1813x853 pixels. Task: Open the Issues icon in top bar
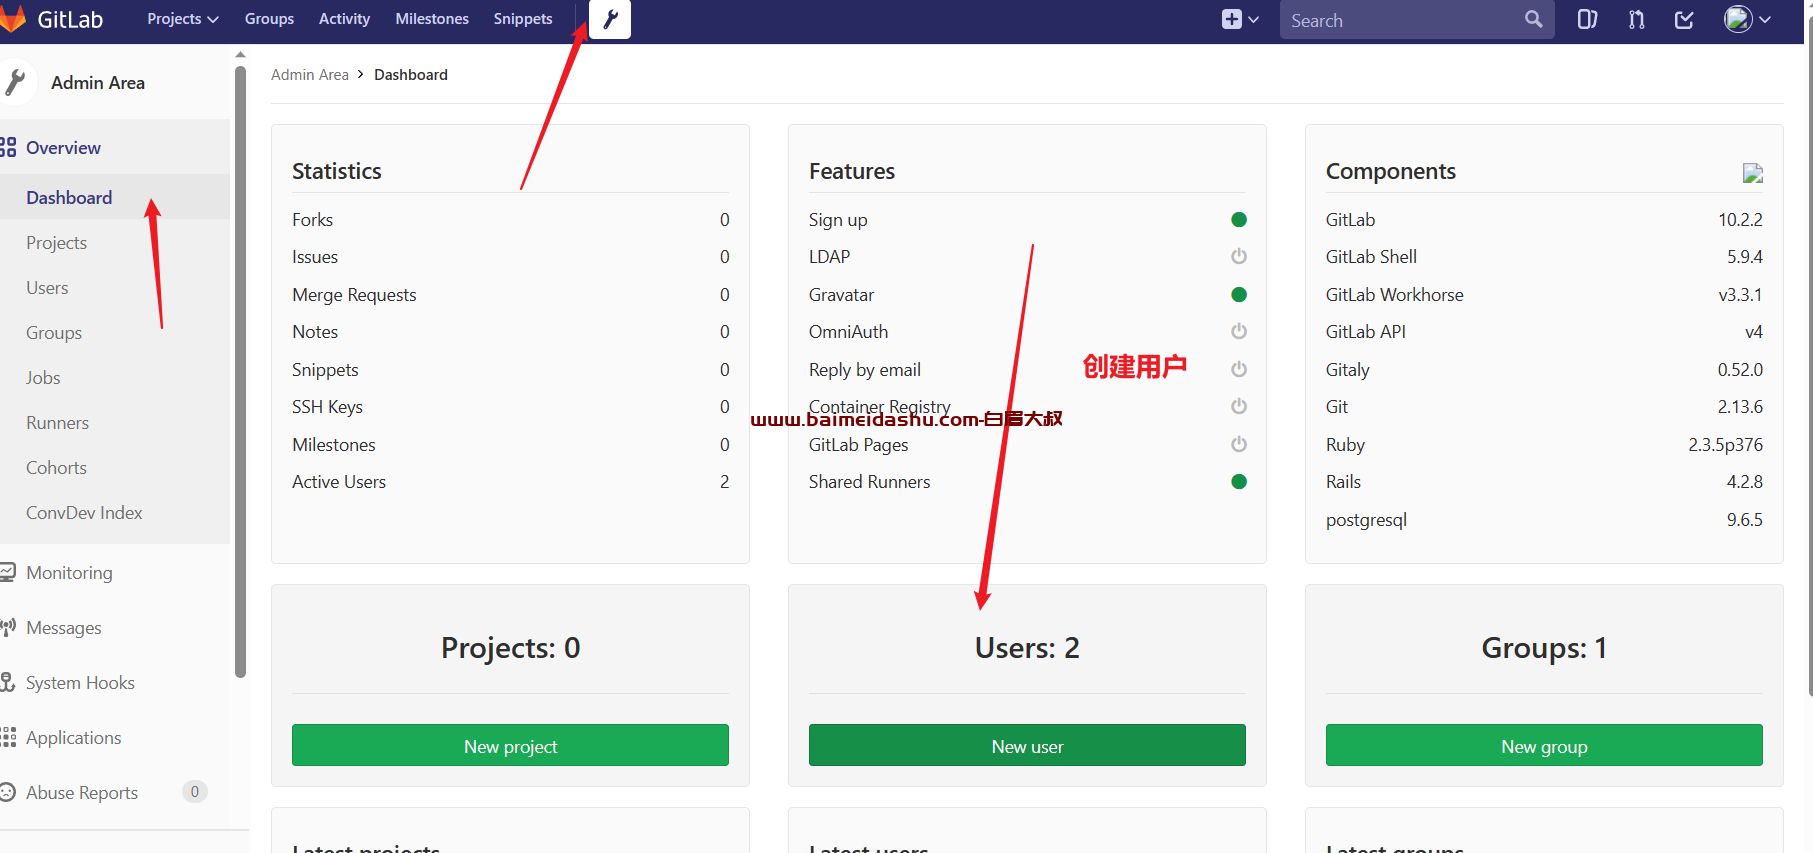point(1587,19)
